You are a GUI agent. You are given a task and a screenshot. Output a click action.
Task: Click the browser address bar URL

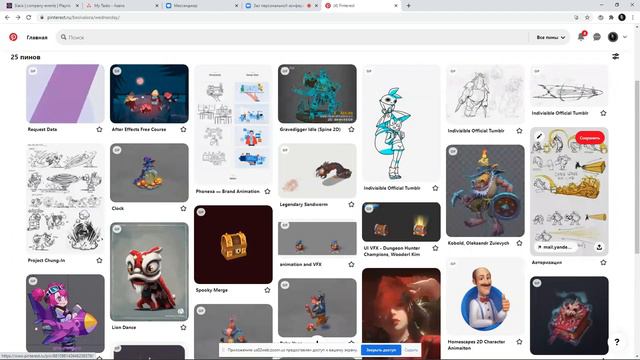click(84, 18)
